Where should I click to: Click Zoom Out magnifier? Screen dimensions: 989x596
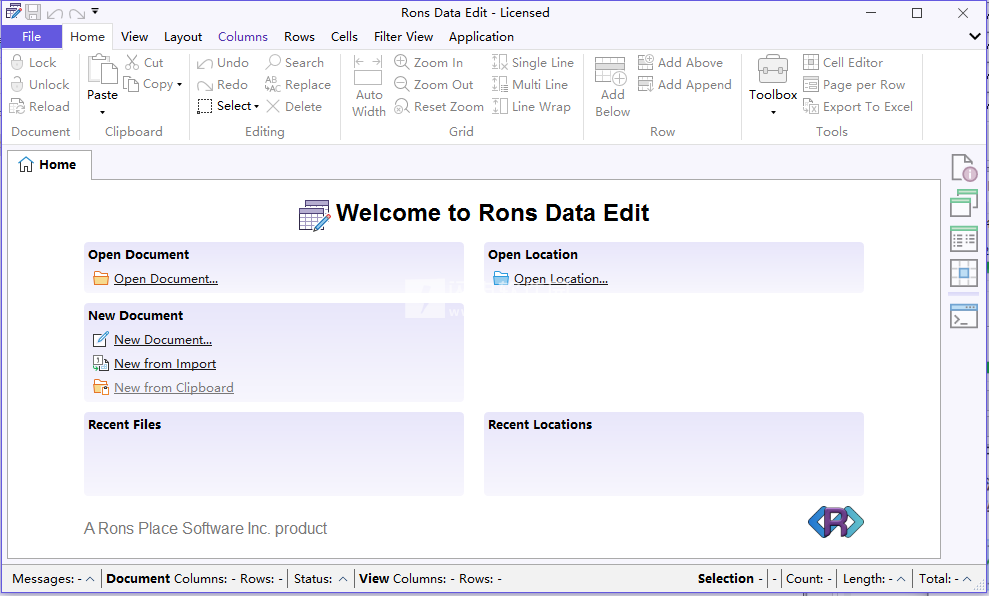(x=402, y=84)
